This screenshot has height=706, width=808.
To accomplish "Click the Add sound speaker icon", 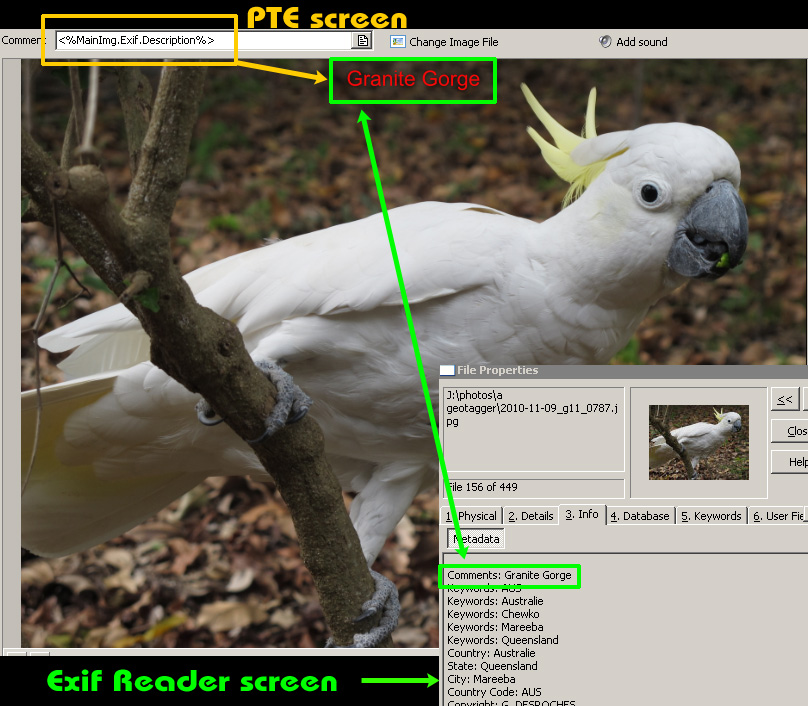I will coord(605,42).
